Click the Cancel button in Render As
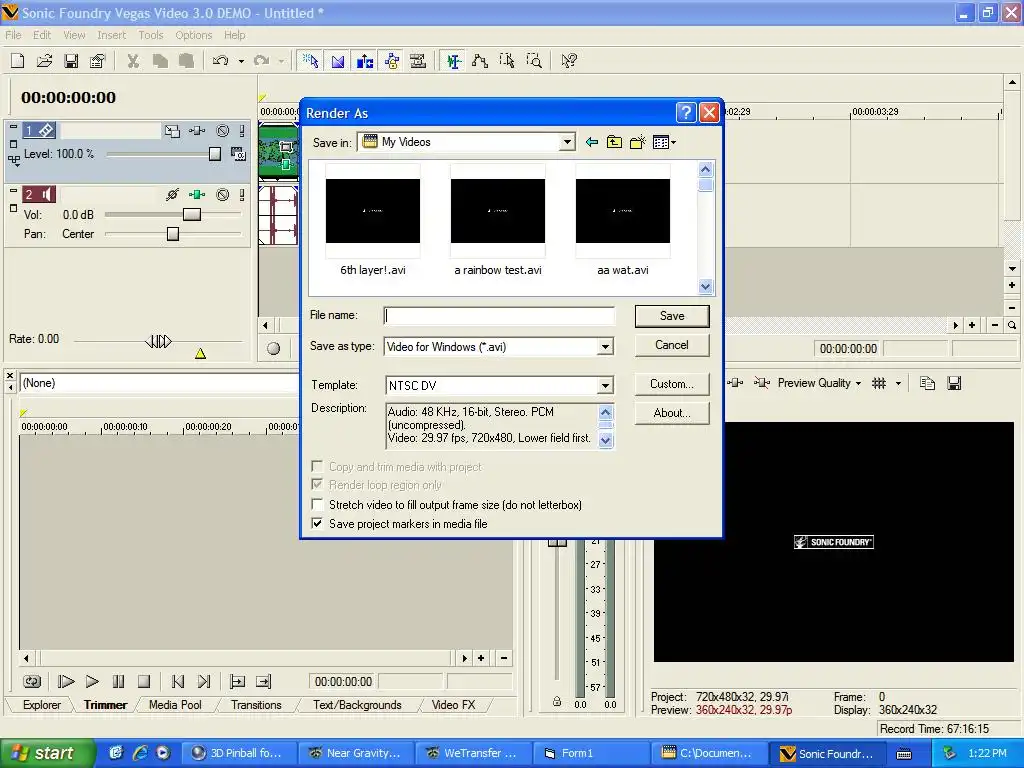Image resolution: width=1024 pixels, height=768 pixels. pos(672,345)
